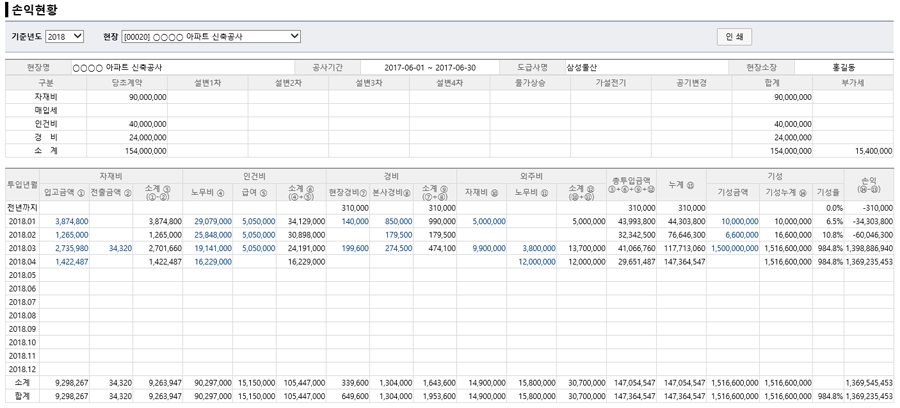Image resolution: width=900 pixels, height=408 pixels.
Task: Click 2018.02 기성금액 6,600,000 link
Action: (740, 234)
